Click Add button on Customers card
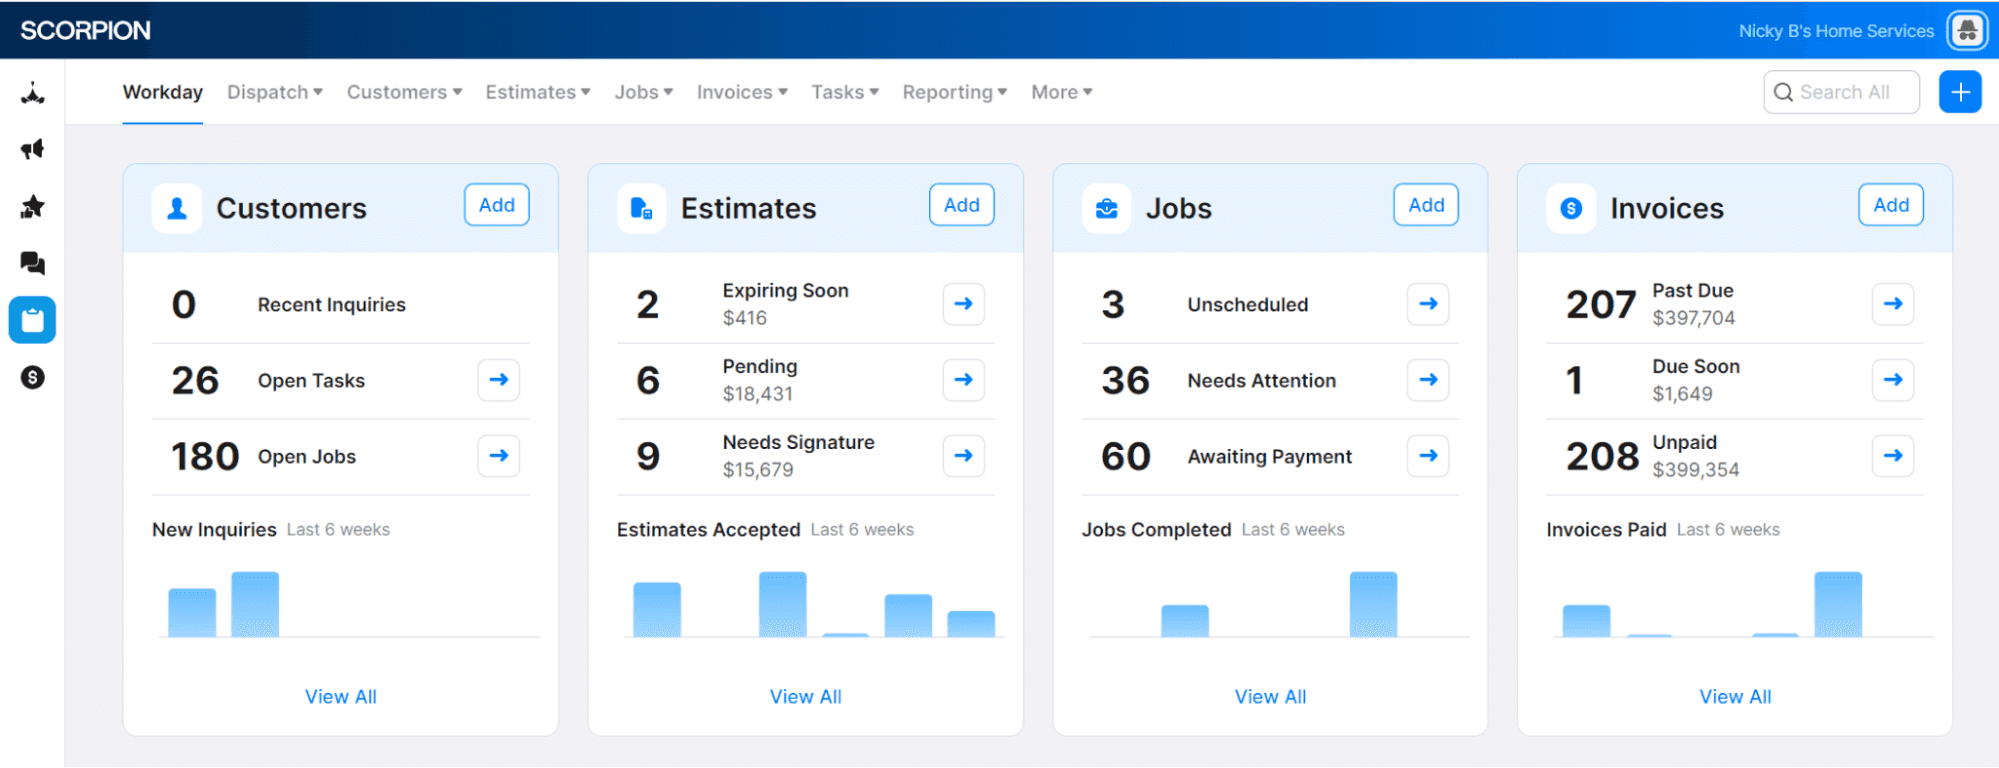This screenshot has width=1999, height=768. click(x=496, y=205)
